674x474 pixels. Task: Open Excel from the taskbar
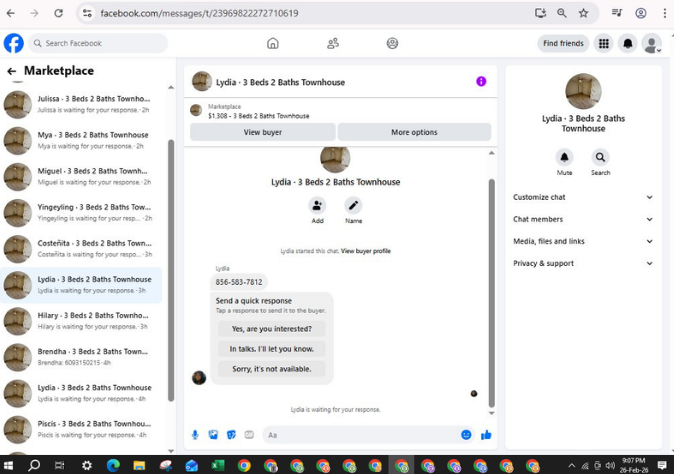(218, 465)
